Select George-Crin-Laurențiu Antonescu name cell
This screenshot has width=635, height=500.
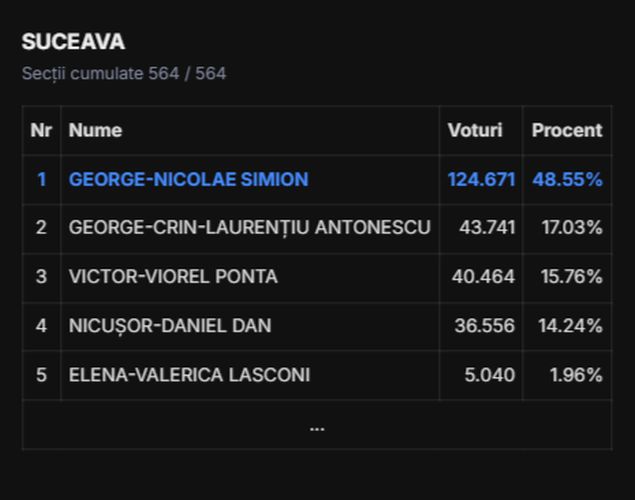click(x=250, y=228)
